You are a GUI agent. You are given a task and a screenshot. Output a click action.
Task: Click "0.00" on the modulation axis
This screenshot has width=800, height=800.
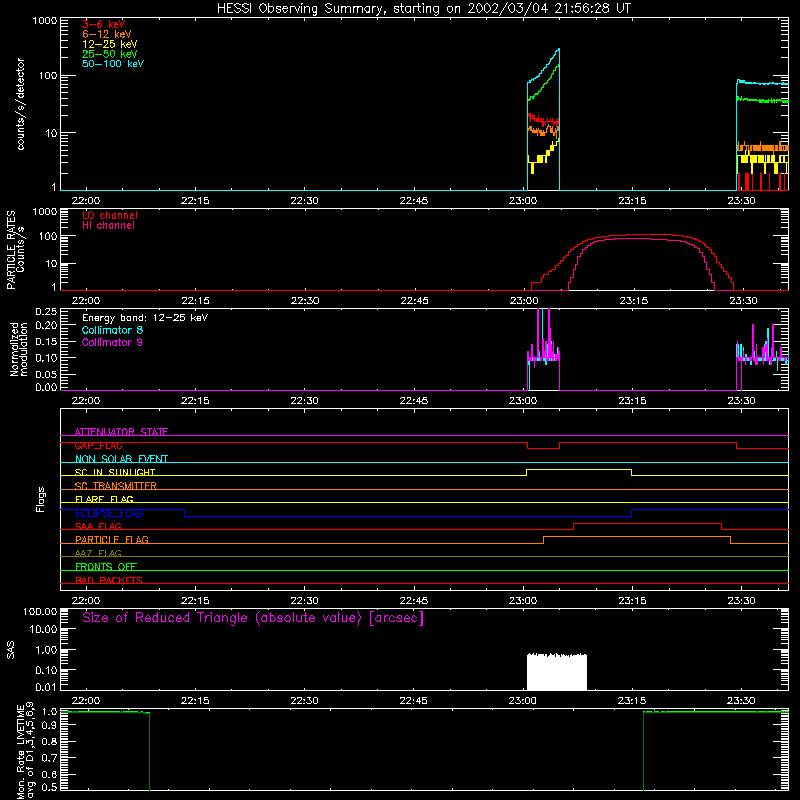(46, 387)
